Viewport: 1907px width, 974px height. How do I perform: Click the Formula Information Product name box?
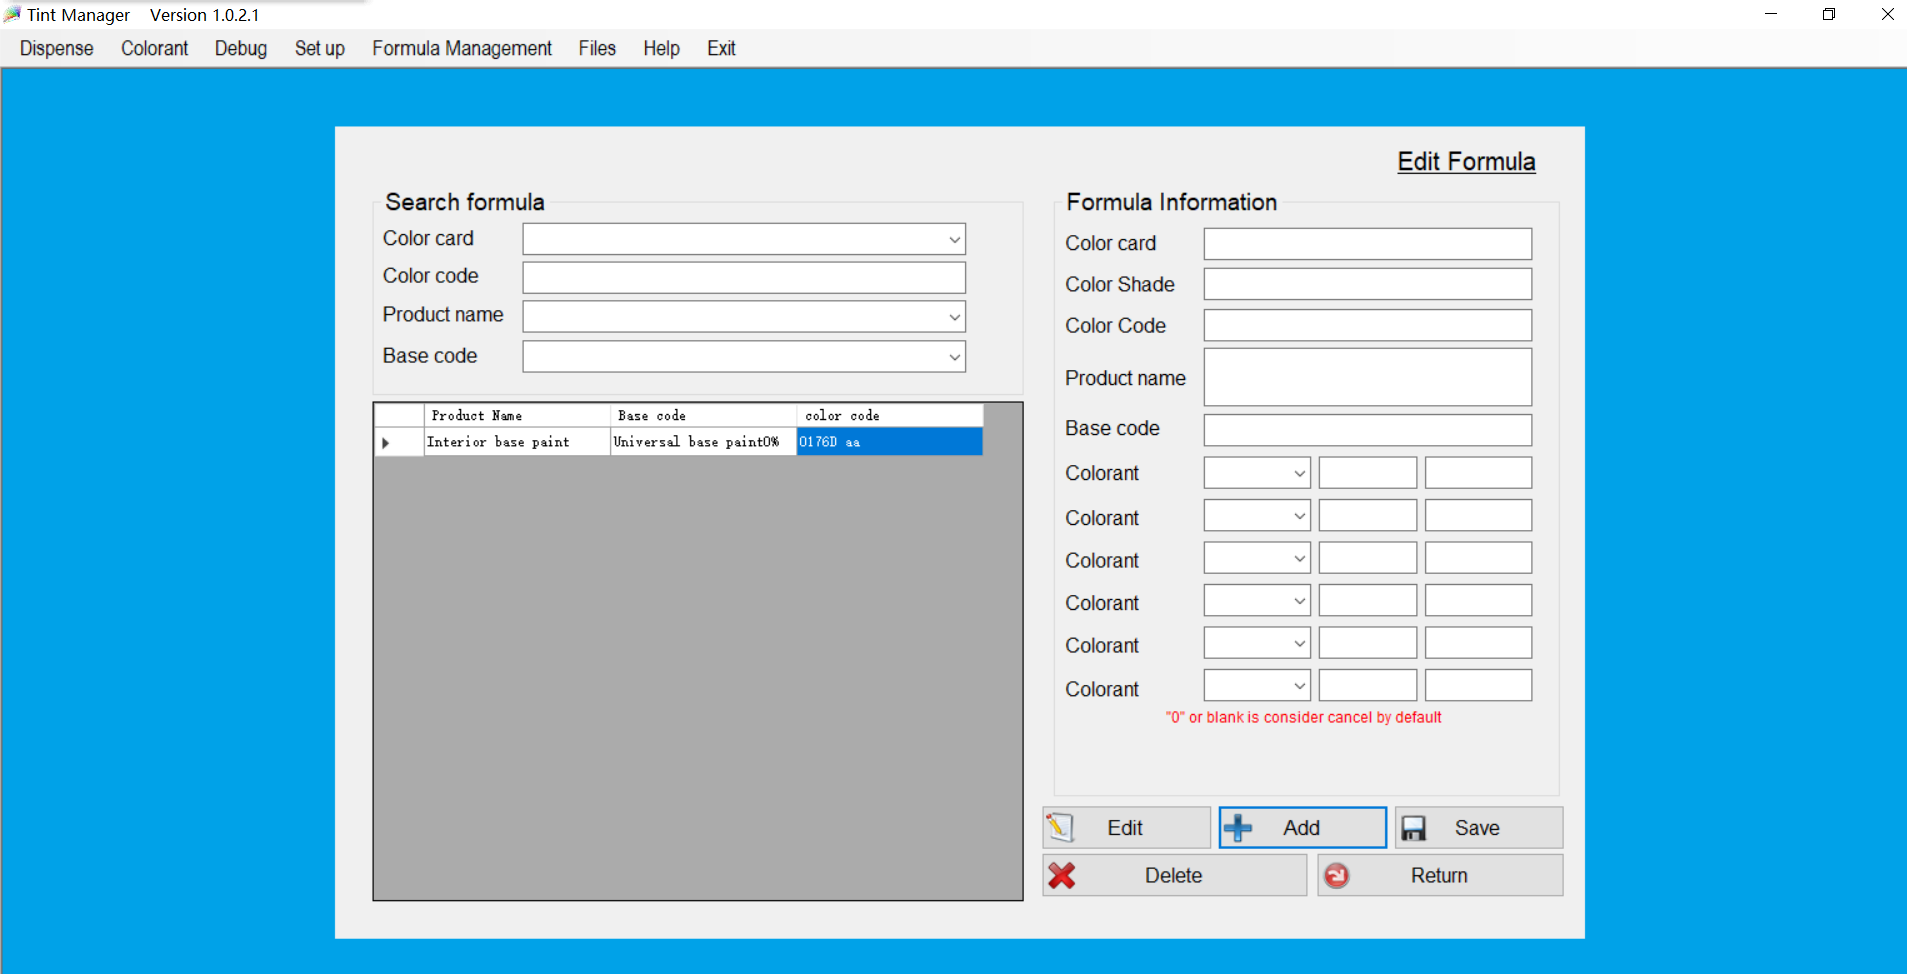[x=1368, y=377]
